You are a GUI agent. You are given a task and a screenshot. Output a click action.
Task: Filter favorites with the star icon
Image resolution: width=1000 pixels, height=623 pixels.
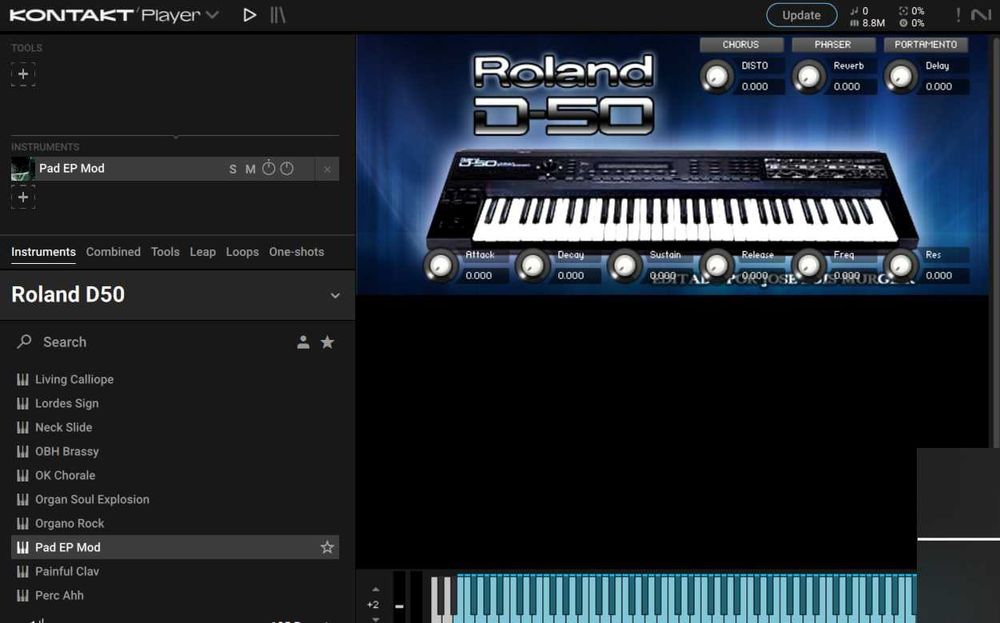(327, 342)
